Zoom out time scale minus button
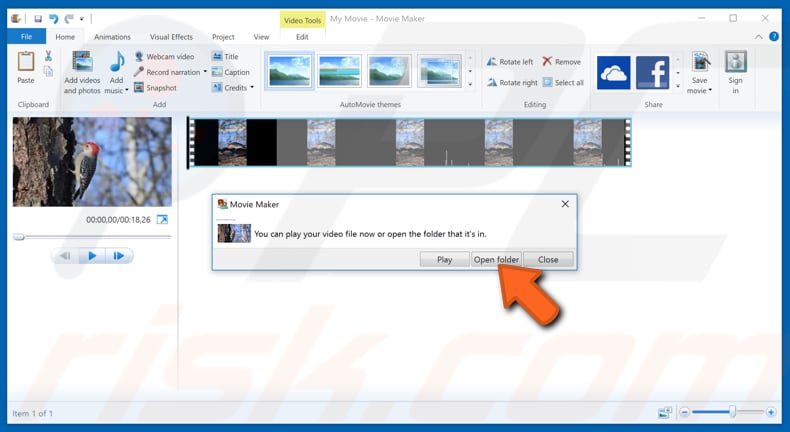 pos(684,412)
